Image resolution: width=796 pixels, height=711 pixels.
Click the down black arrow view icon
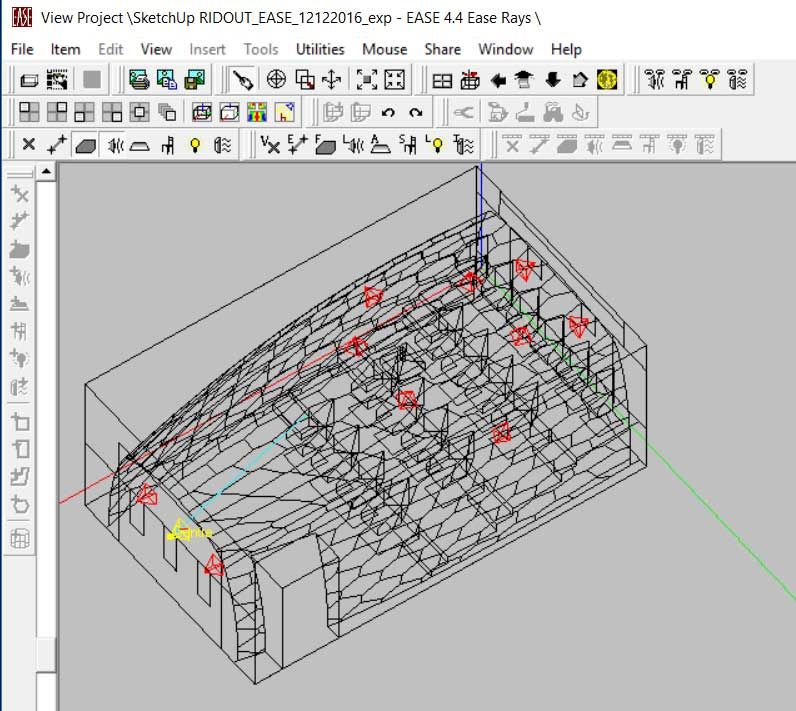[x=553, y=80]
